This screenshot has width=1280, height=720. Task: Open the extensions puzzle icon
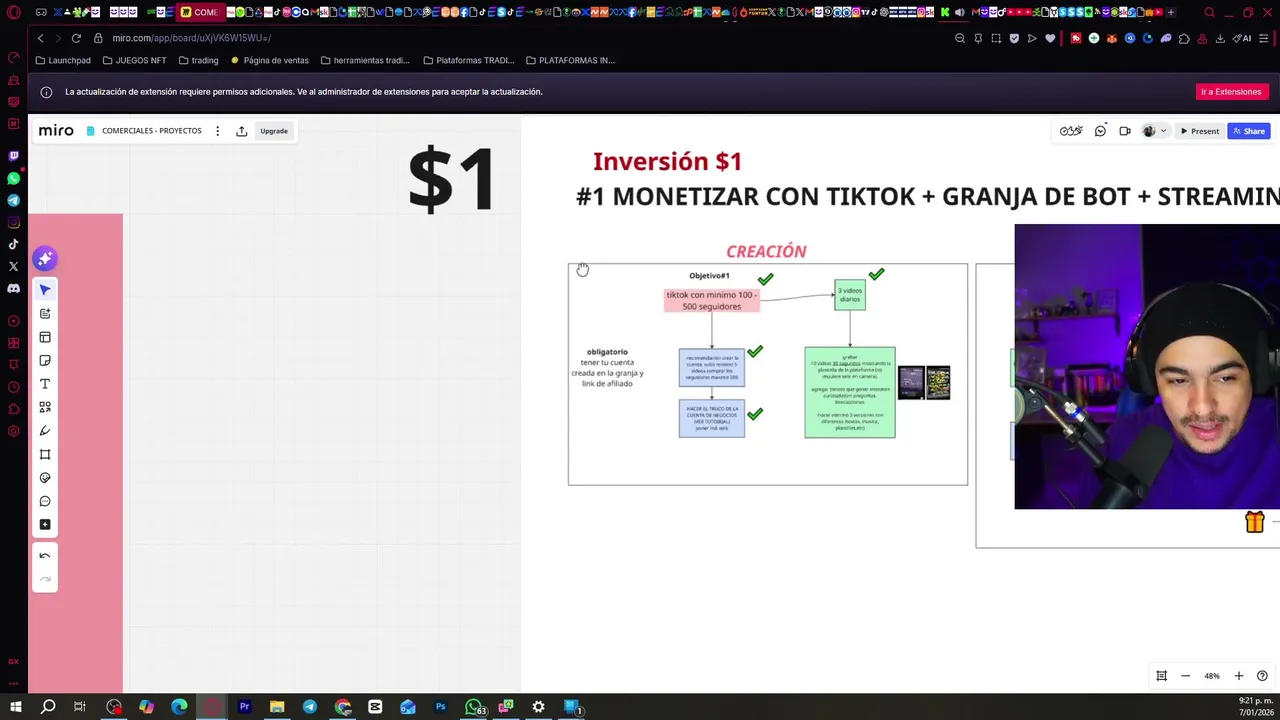coord(1184,38)
